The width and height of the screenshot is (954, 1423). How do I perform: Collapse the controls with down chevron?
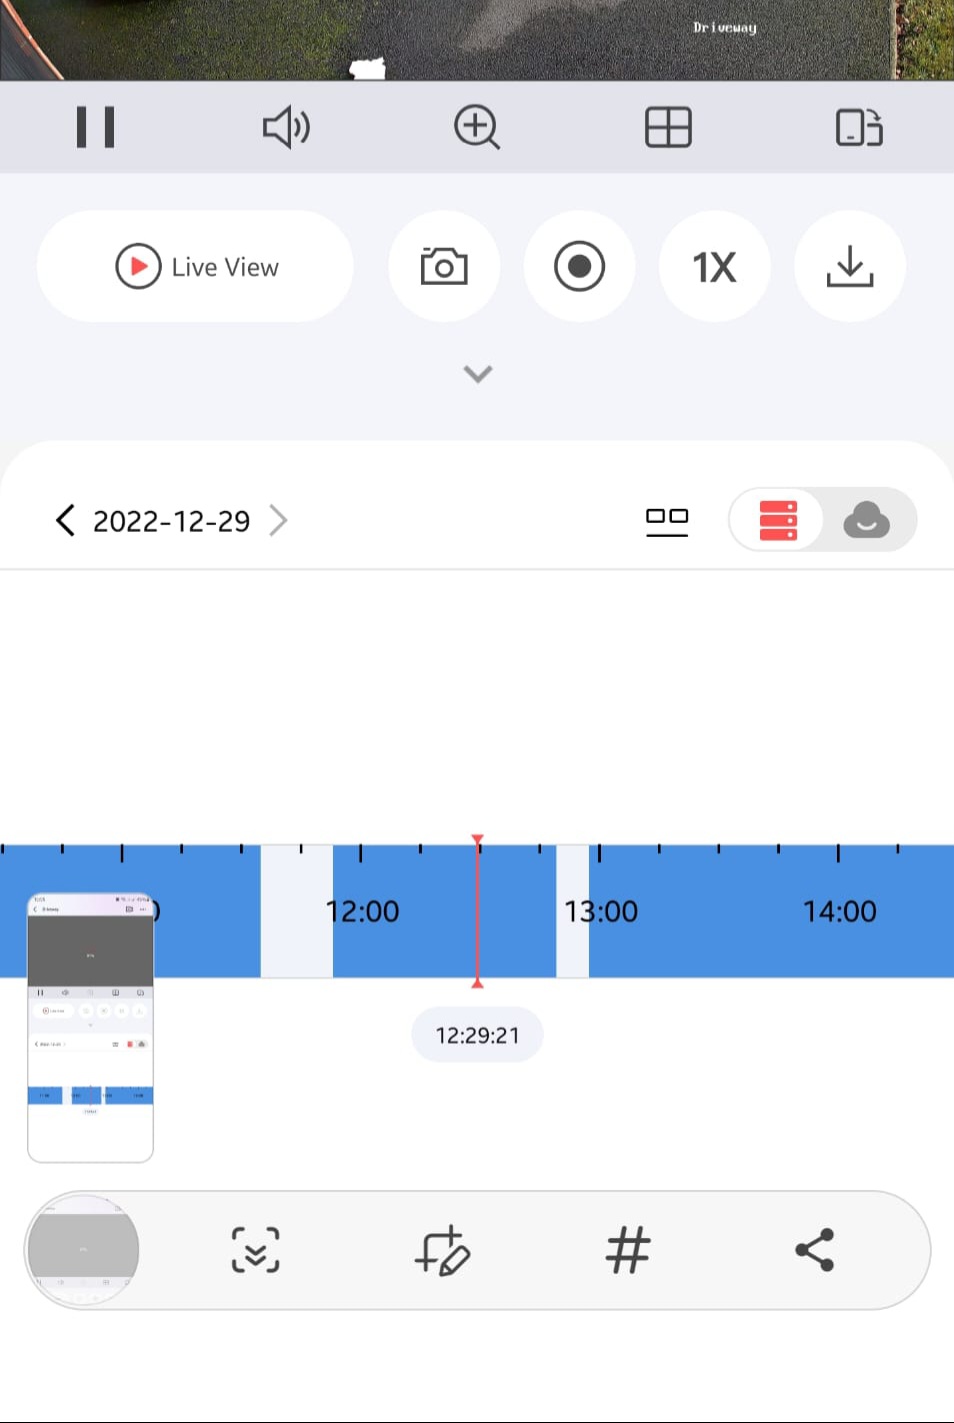pos(478,374)
